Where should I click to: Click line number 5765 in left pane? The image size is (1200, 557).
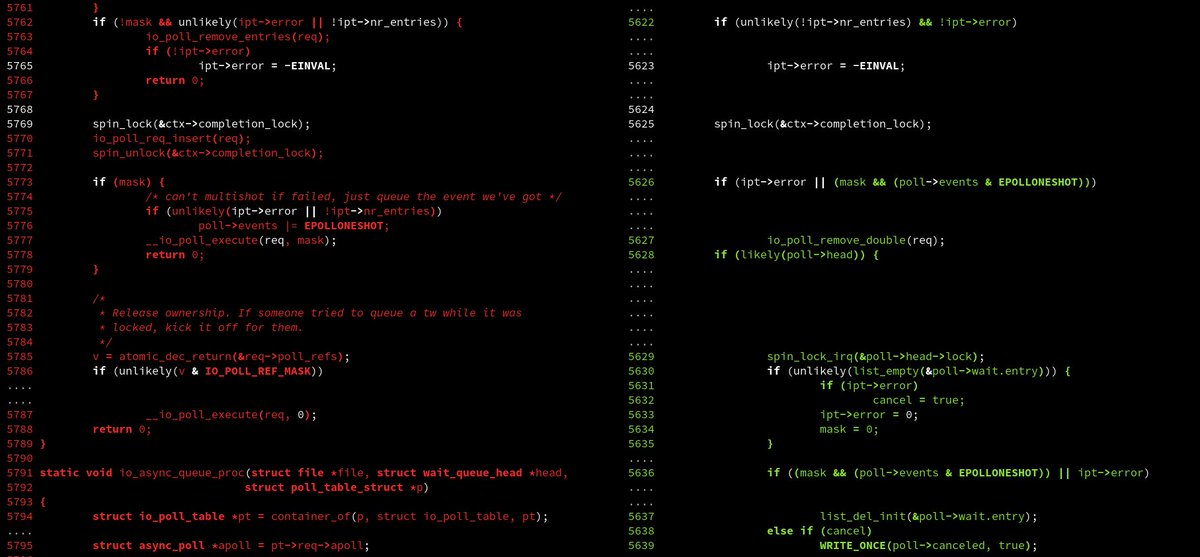pyautogui.click(x=19, y=65)
